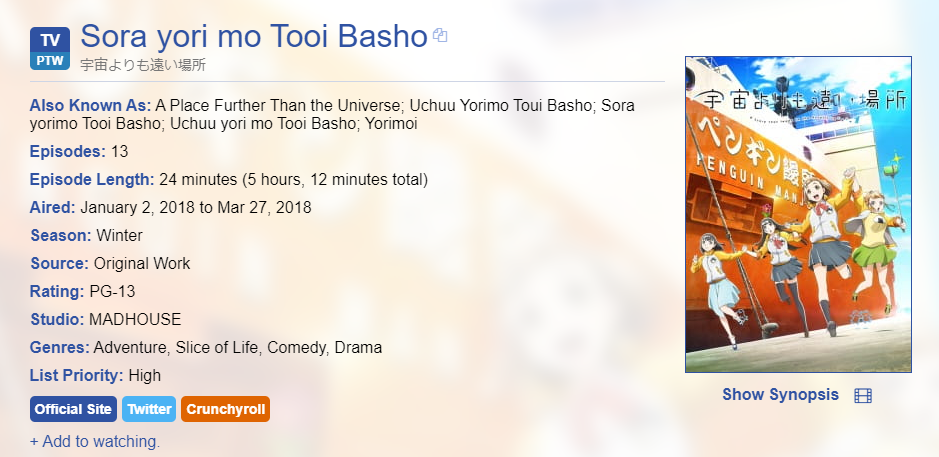Click the PTW status badge
This screenshot has width=939, height=457.
(50, 60)
